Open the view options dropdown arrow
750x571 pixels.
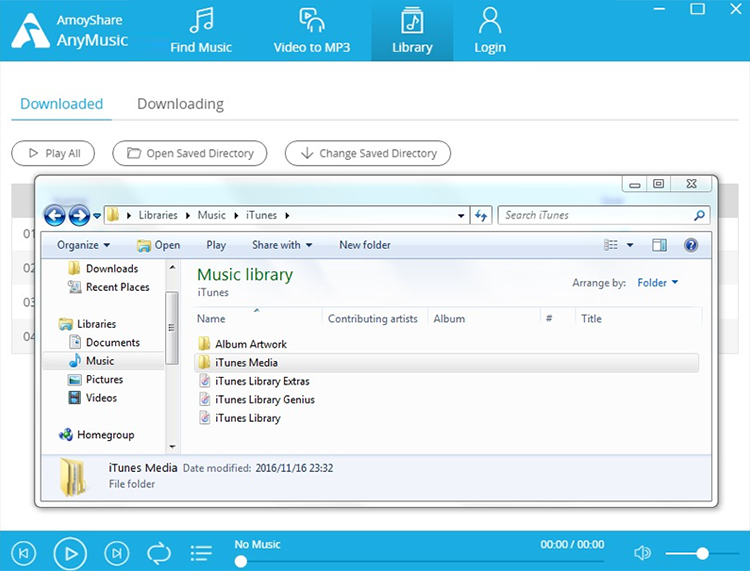click(x=630, y=245)
